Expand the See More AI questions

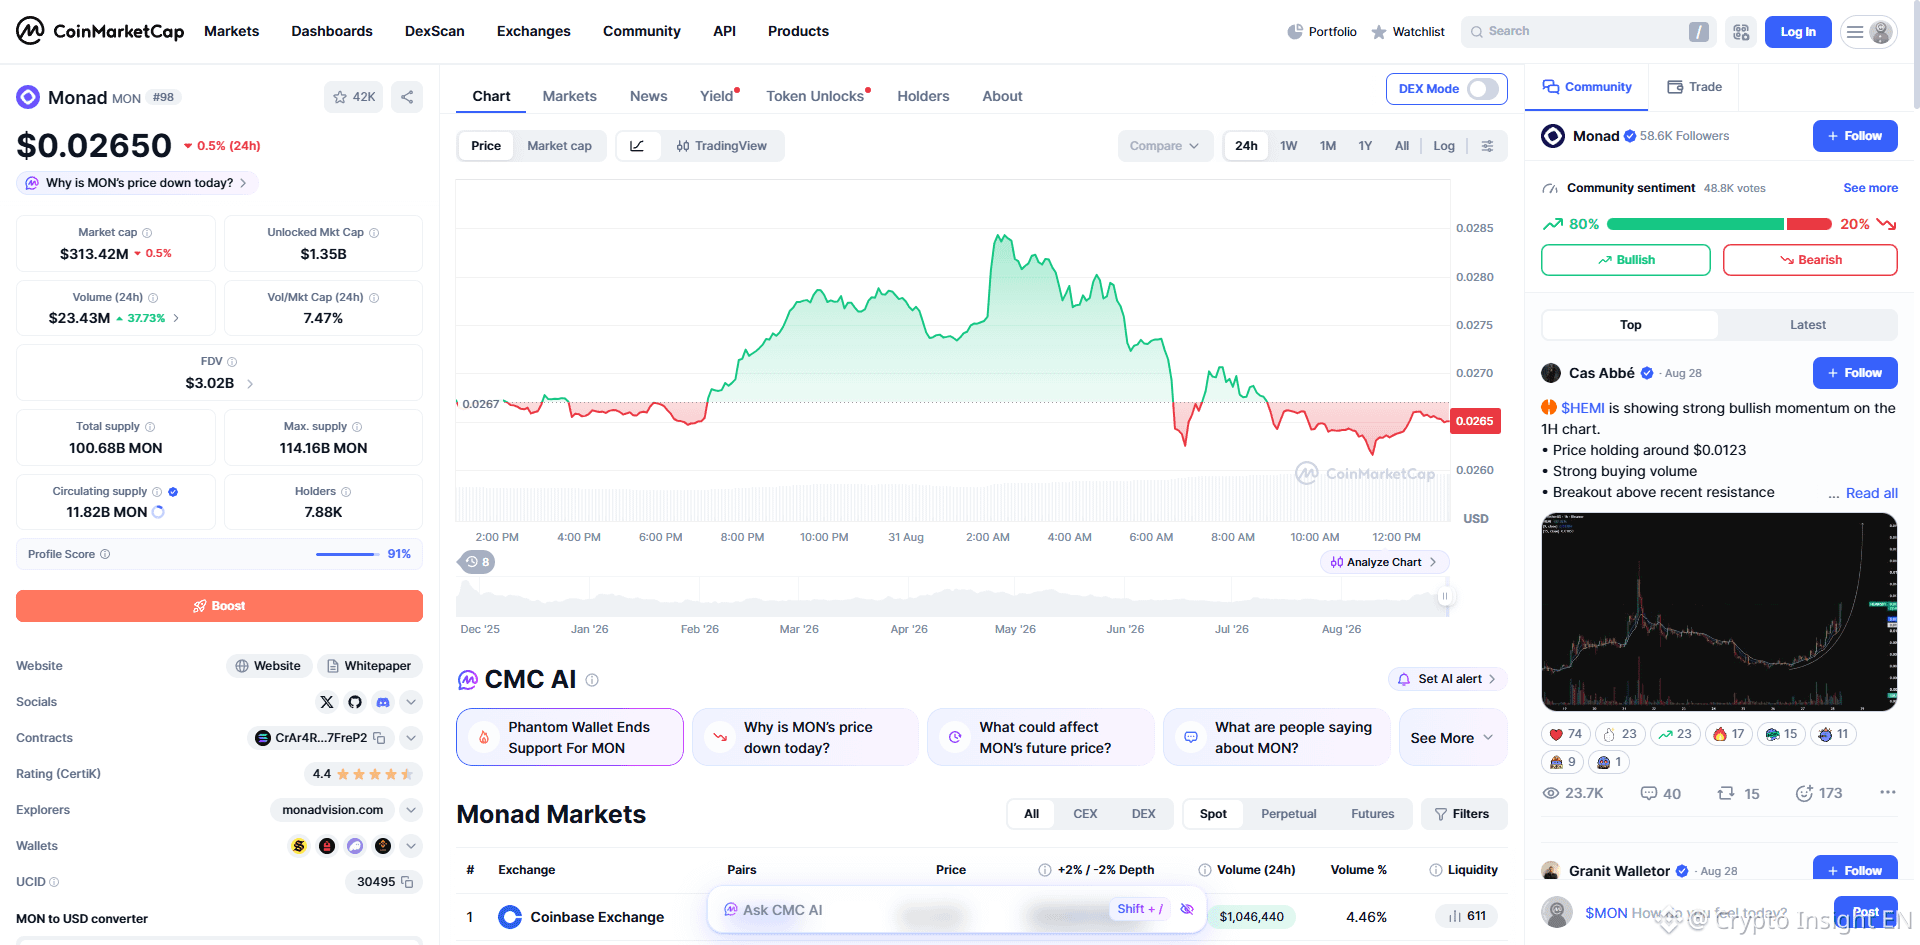click(1453, 738)
